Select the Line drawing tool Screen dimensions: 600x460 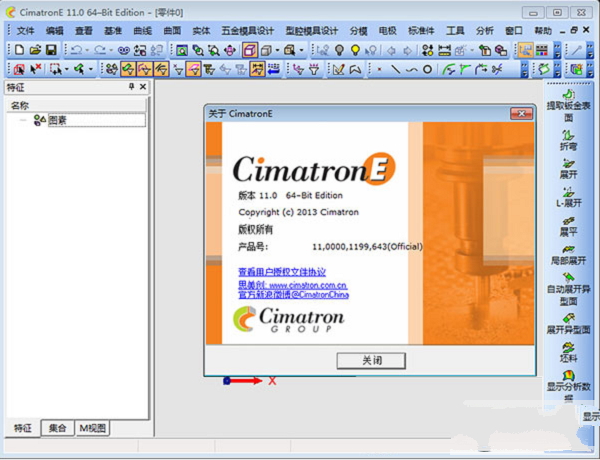(396, 69)
